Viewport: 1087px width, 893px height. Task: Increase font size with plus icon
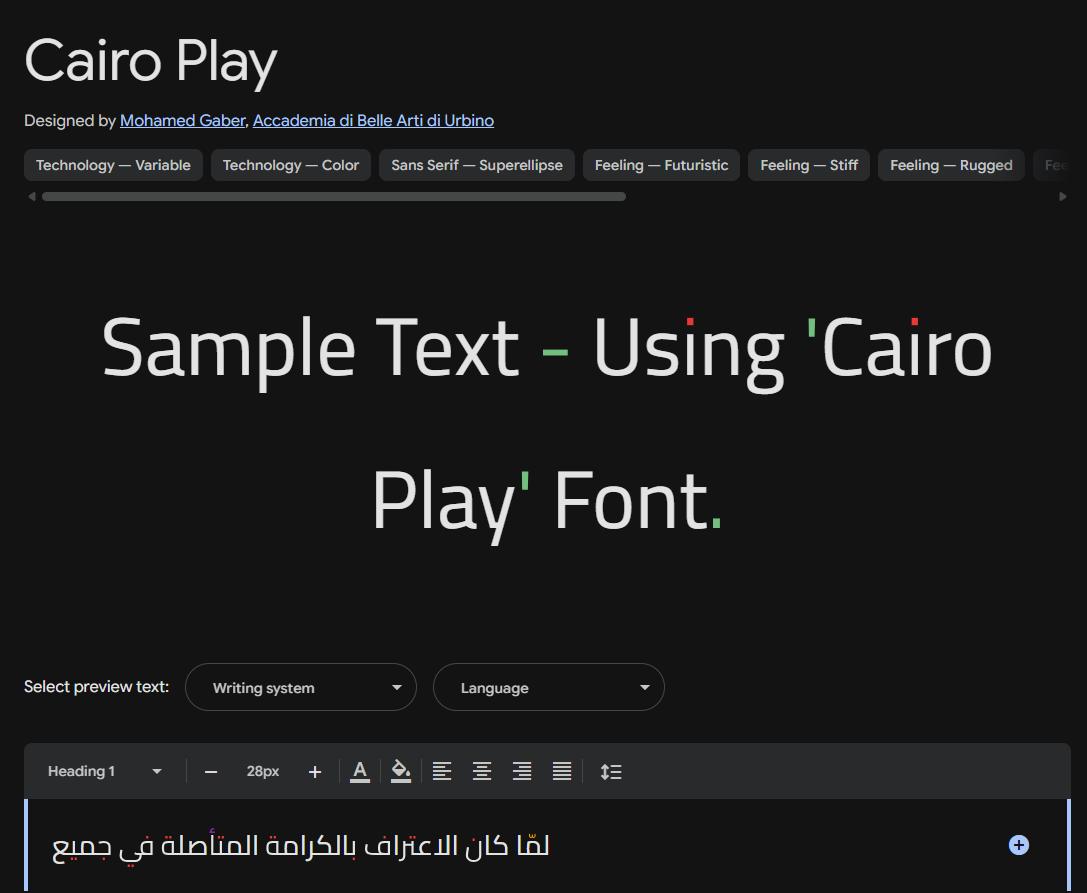pos(315,772)
